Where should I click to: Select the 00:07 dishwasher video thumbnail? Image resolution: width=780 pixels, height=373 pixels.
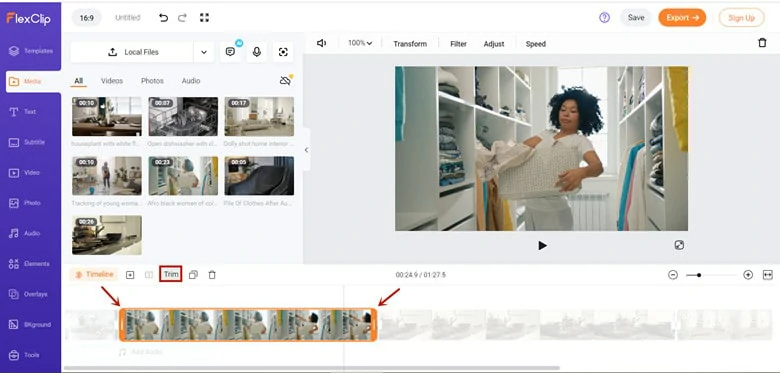coord(183,116)
